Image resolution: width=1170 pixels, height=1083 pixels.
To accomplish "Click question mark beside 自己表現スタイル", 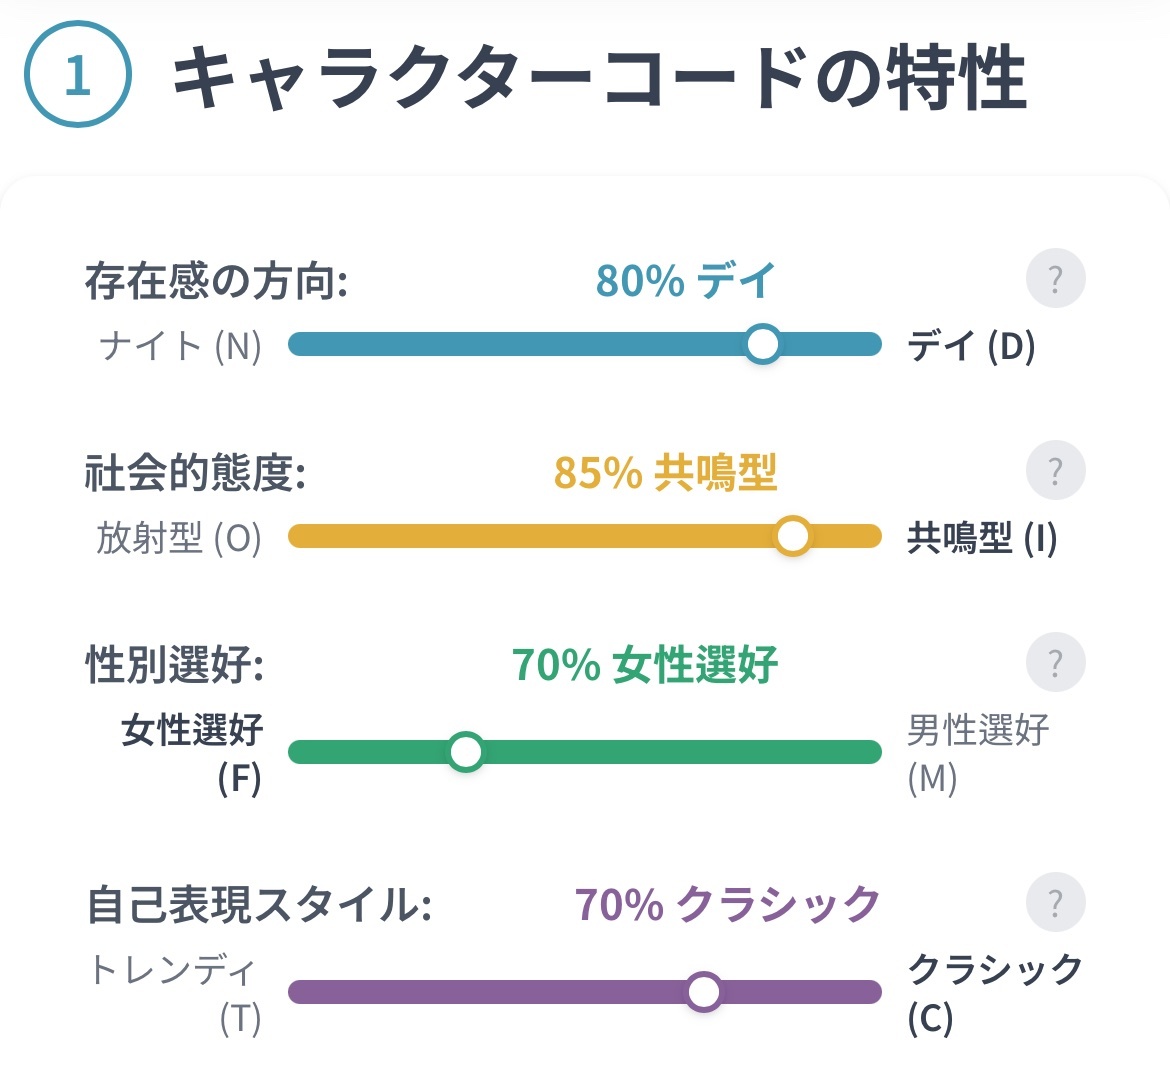I will [1055, 902].
